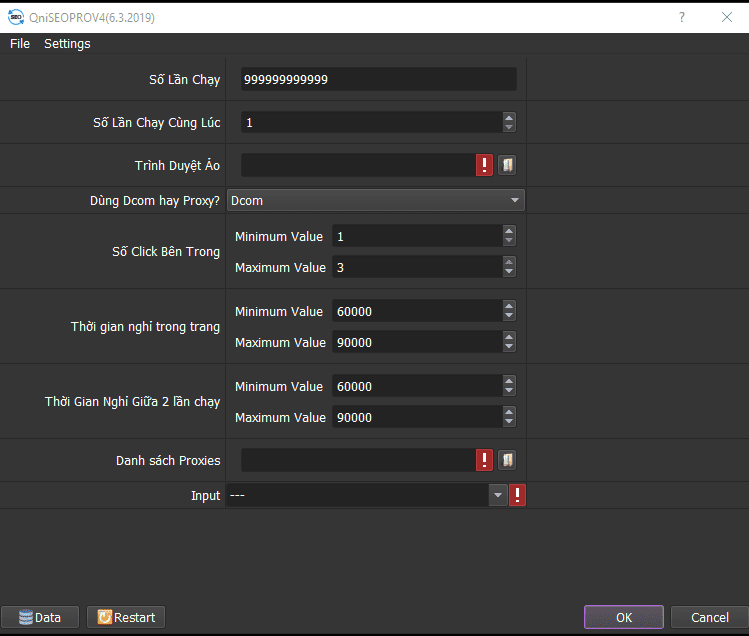Screen dimensions: 749x636
Task: Click the red warning icon beside Input
Action: [x=518, y=495]
